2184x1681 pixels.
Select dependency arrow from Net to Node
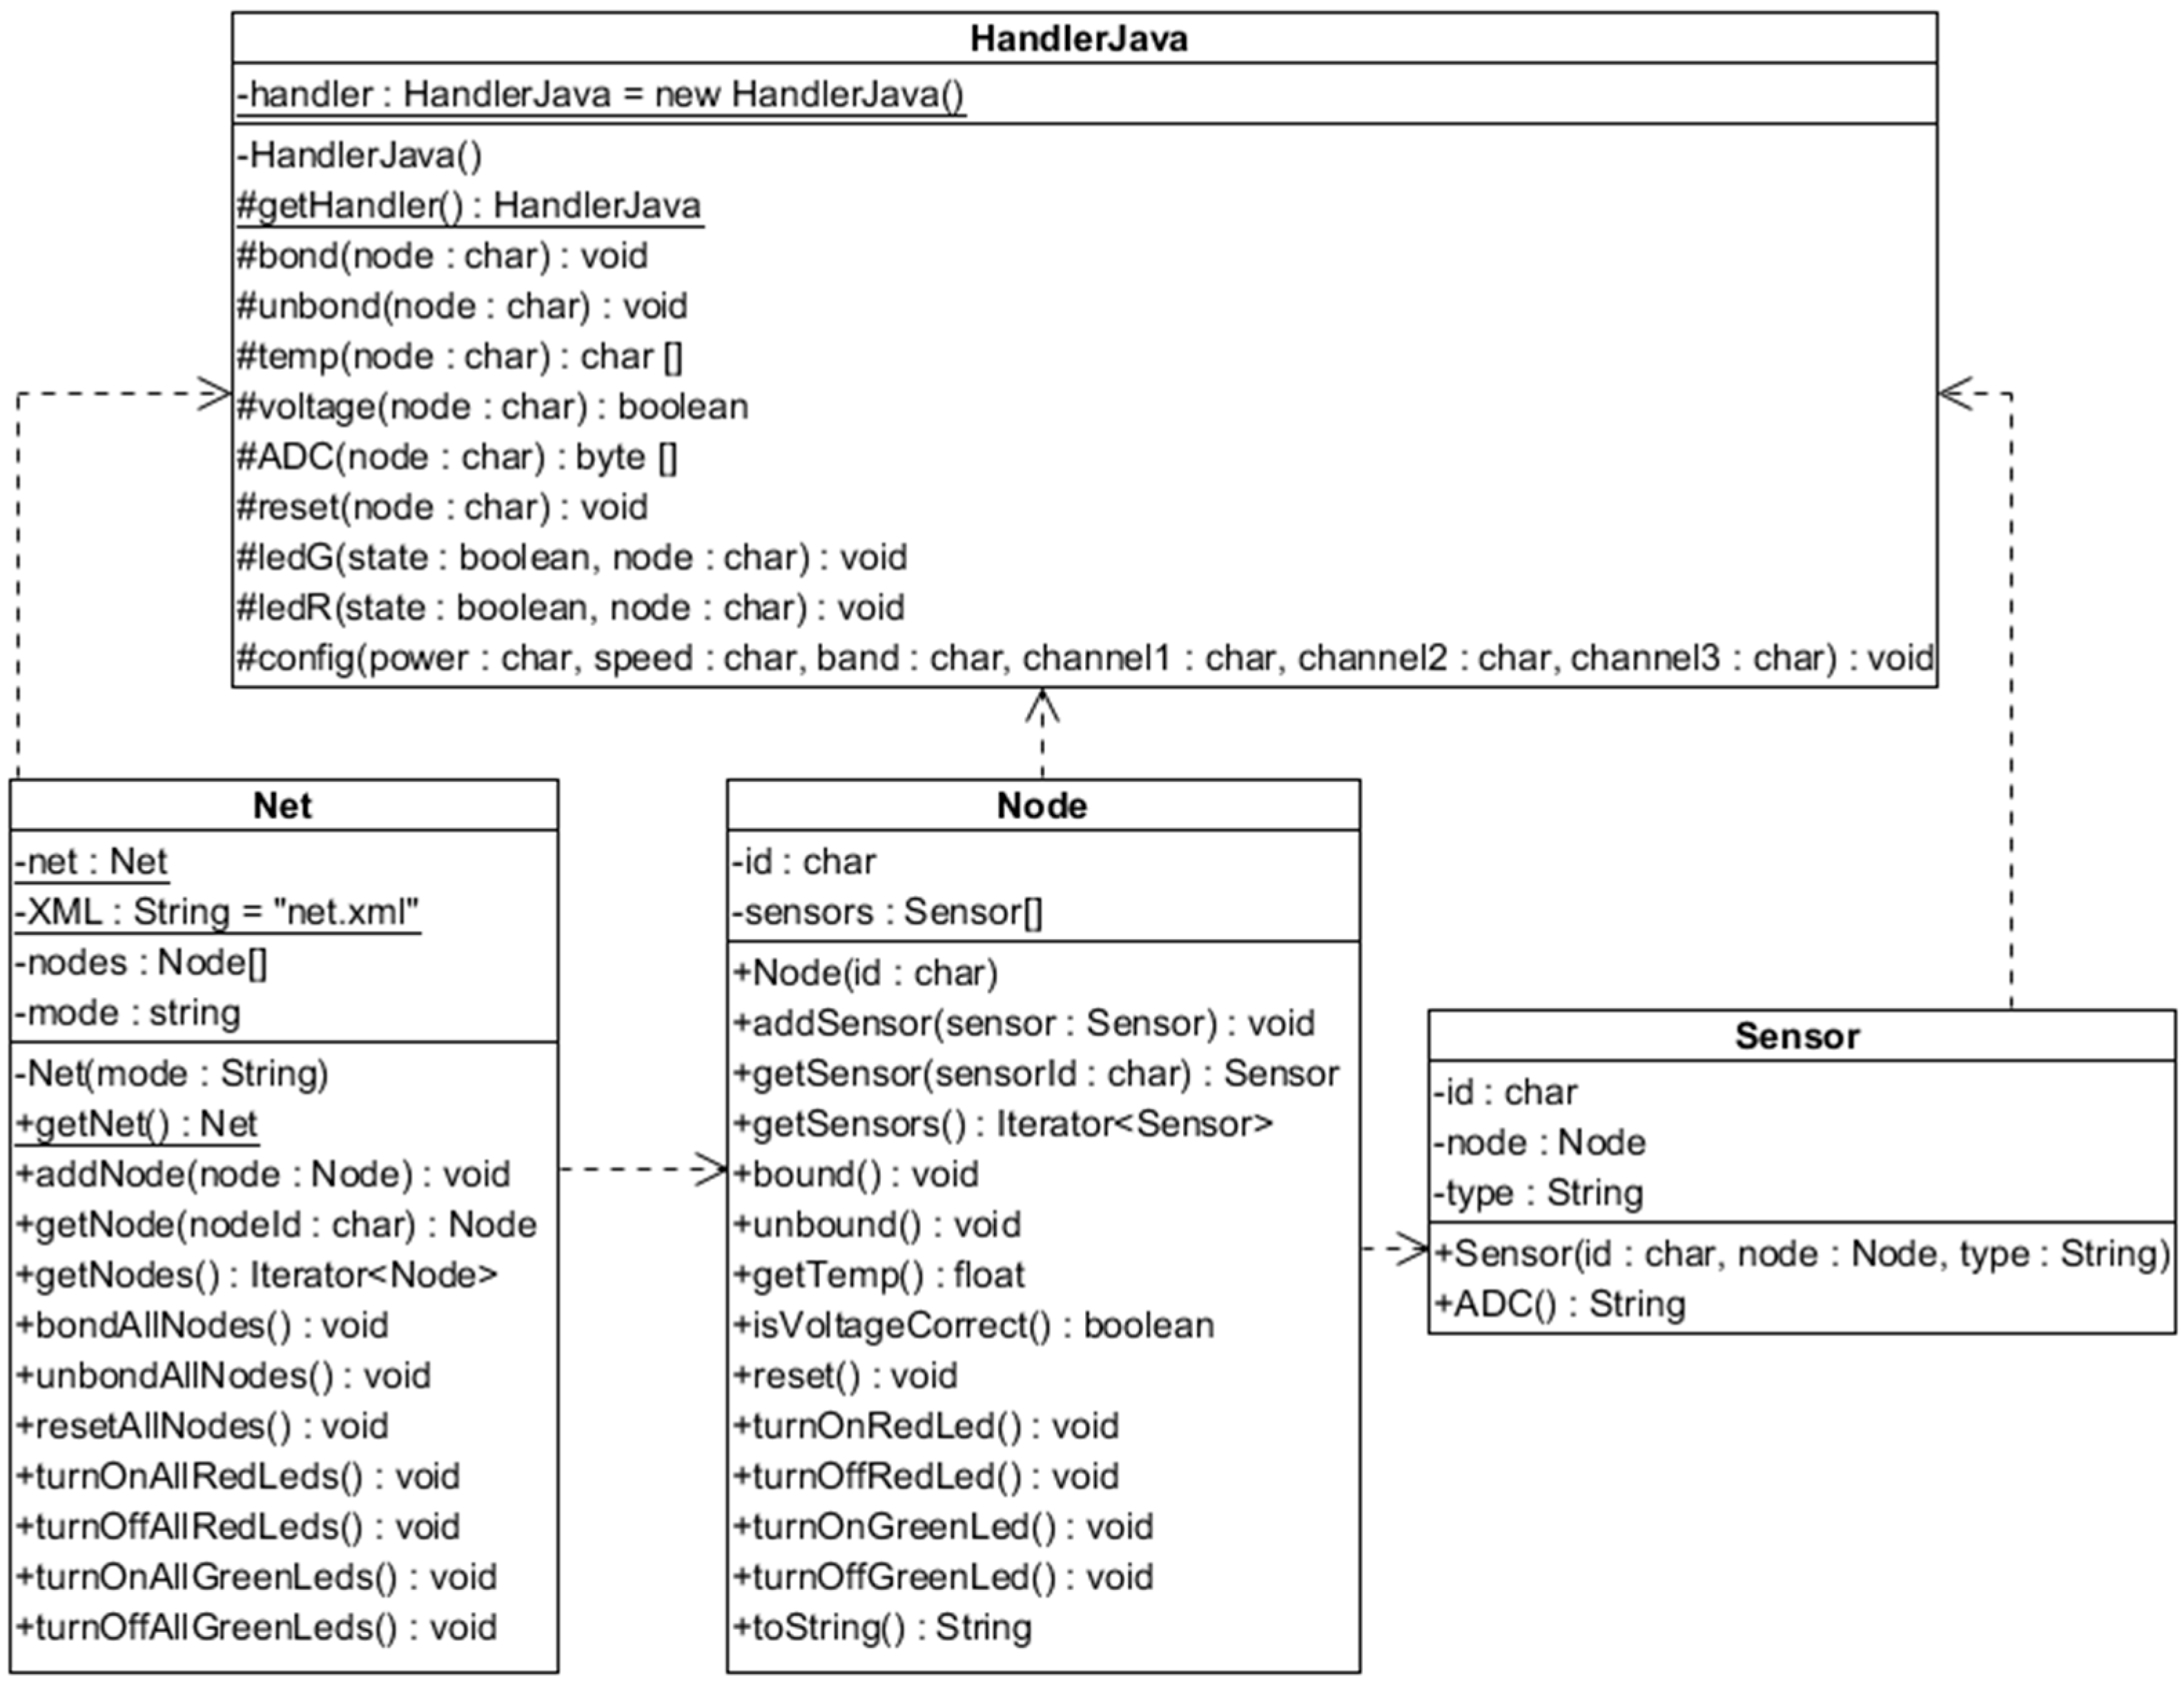643,1169
